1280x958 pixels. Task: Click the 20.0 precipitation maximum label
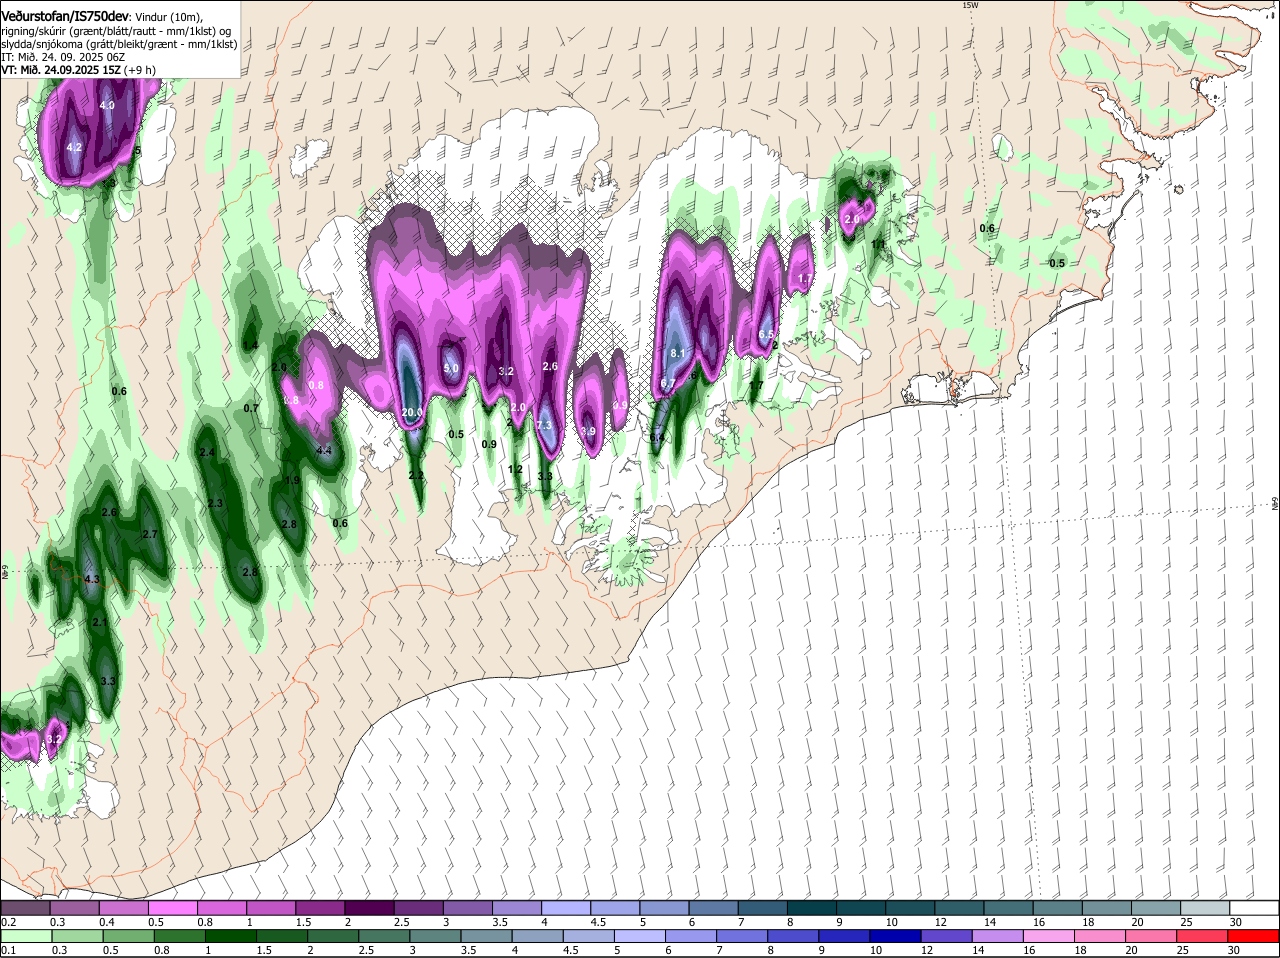(412, 412)
